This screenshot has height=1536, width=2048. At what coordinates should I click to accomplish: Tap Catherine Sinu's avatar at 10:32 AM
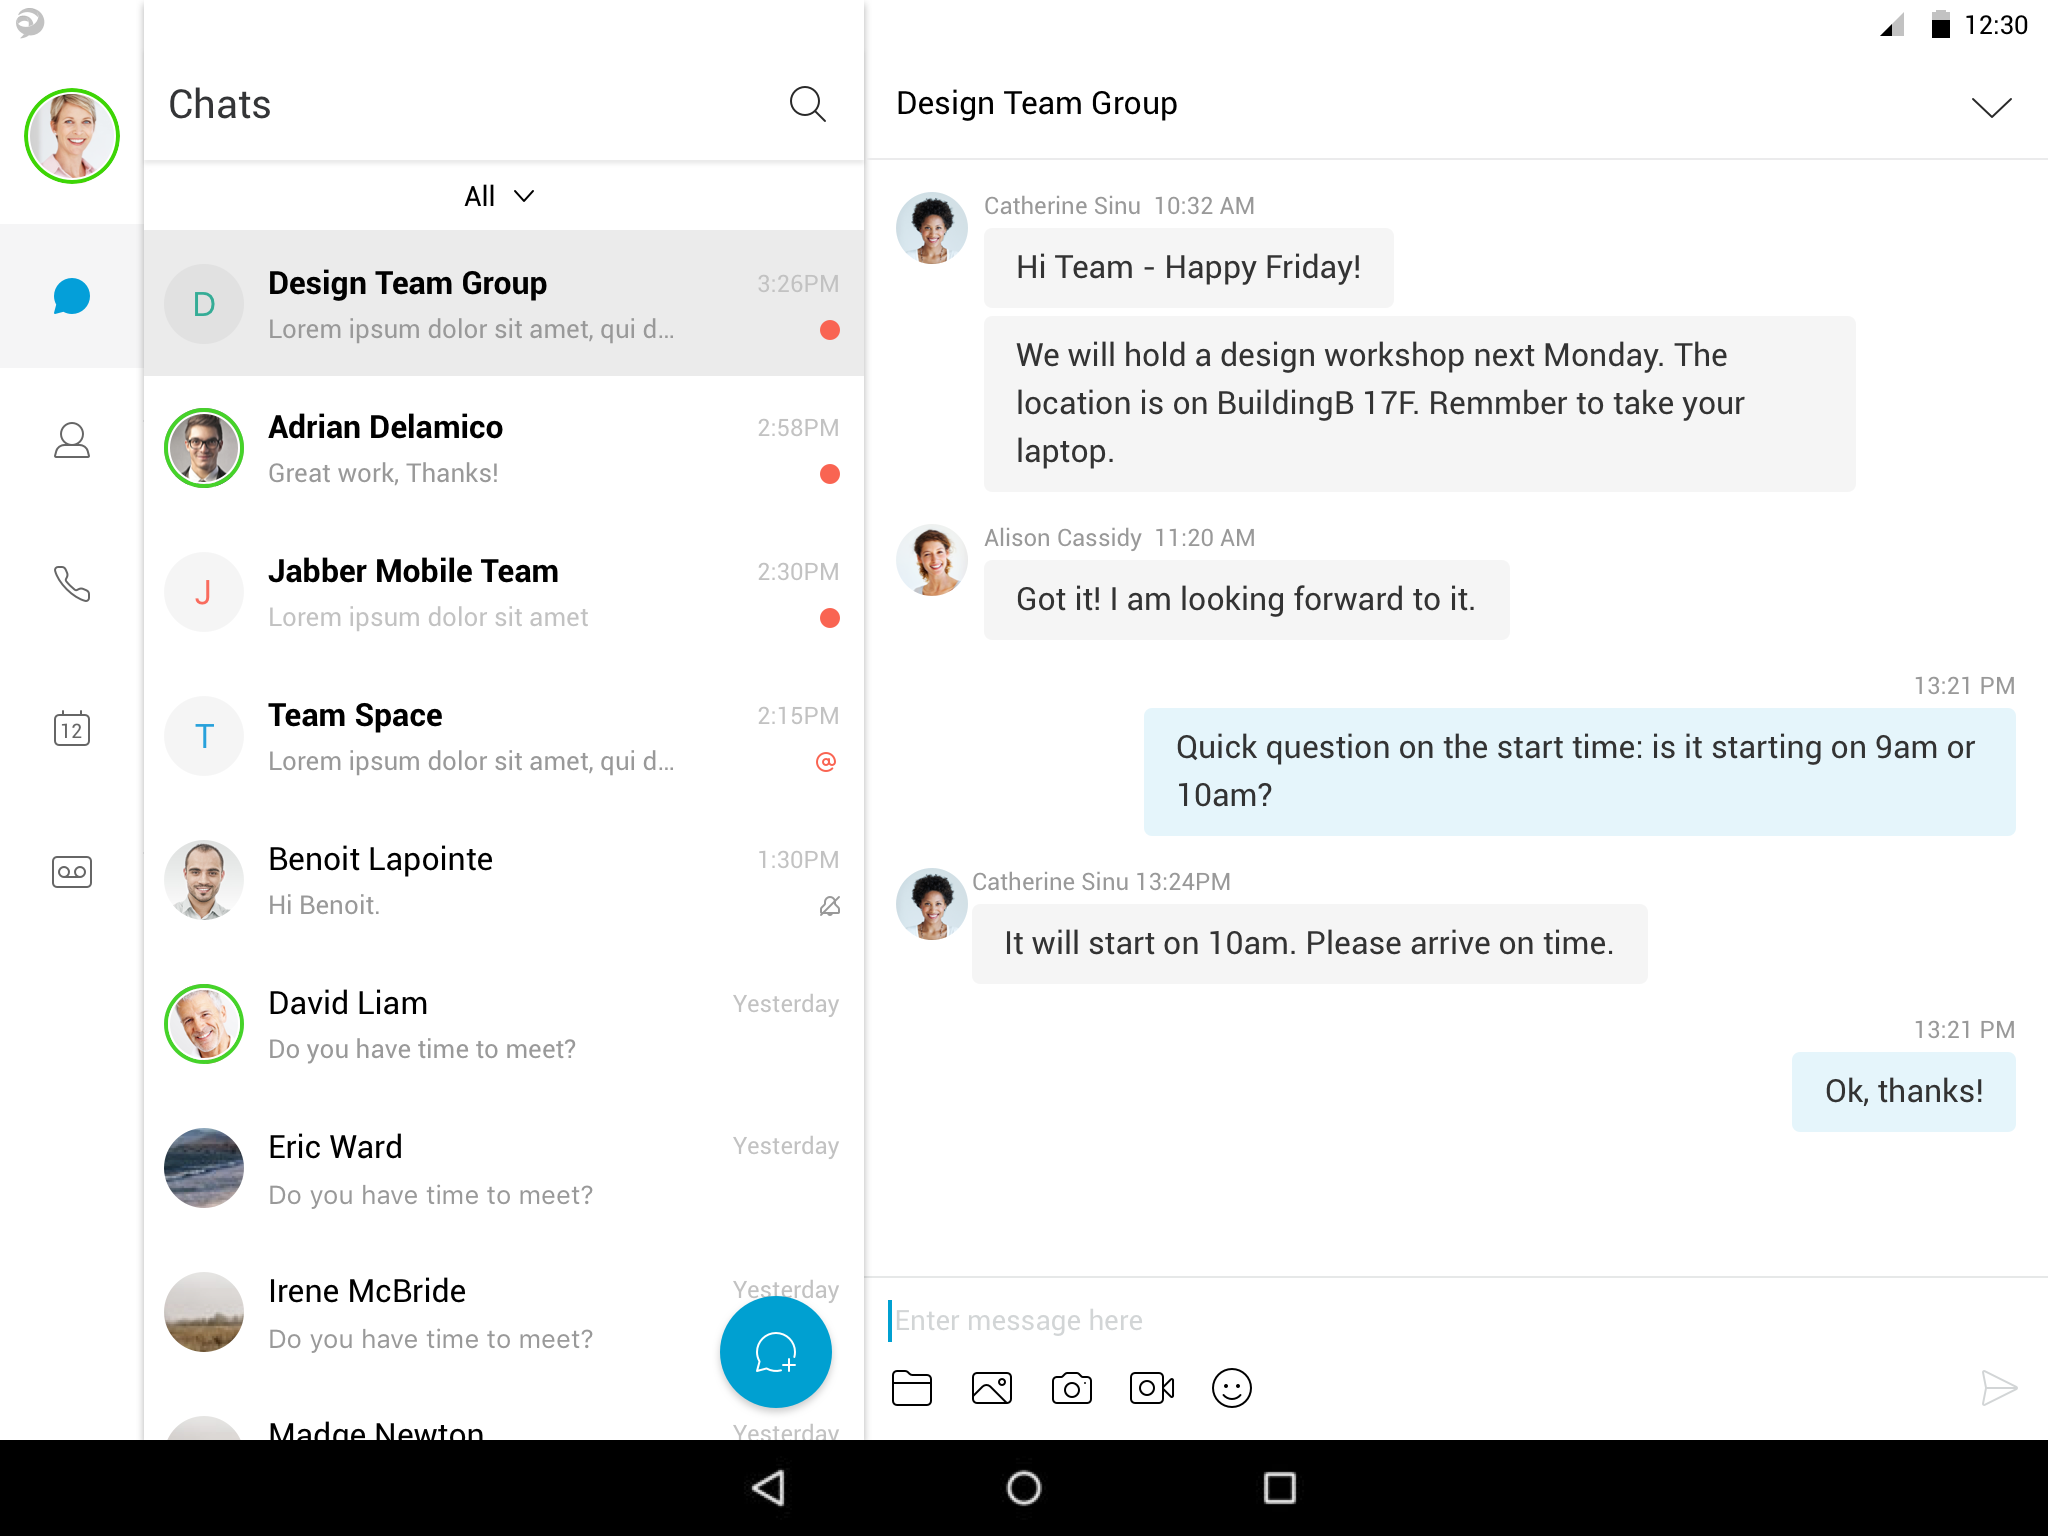point(932,228)
